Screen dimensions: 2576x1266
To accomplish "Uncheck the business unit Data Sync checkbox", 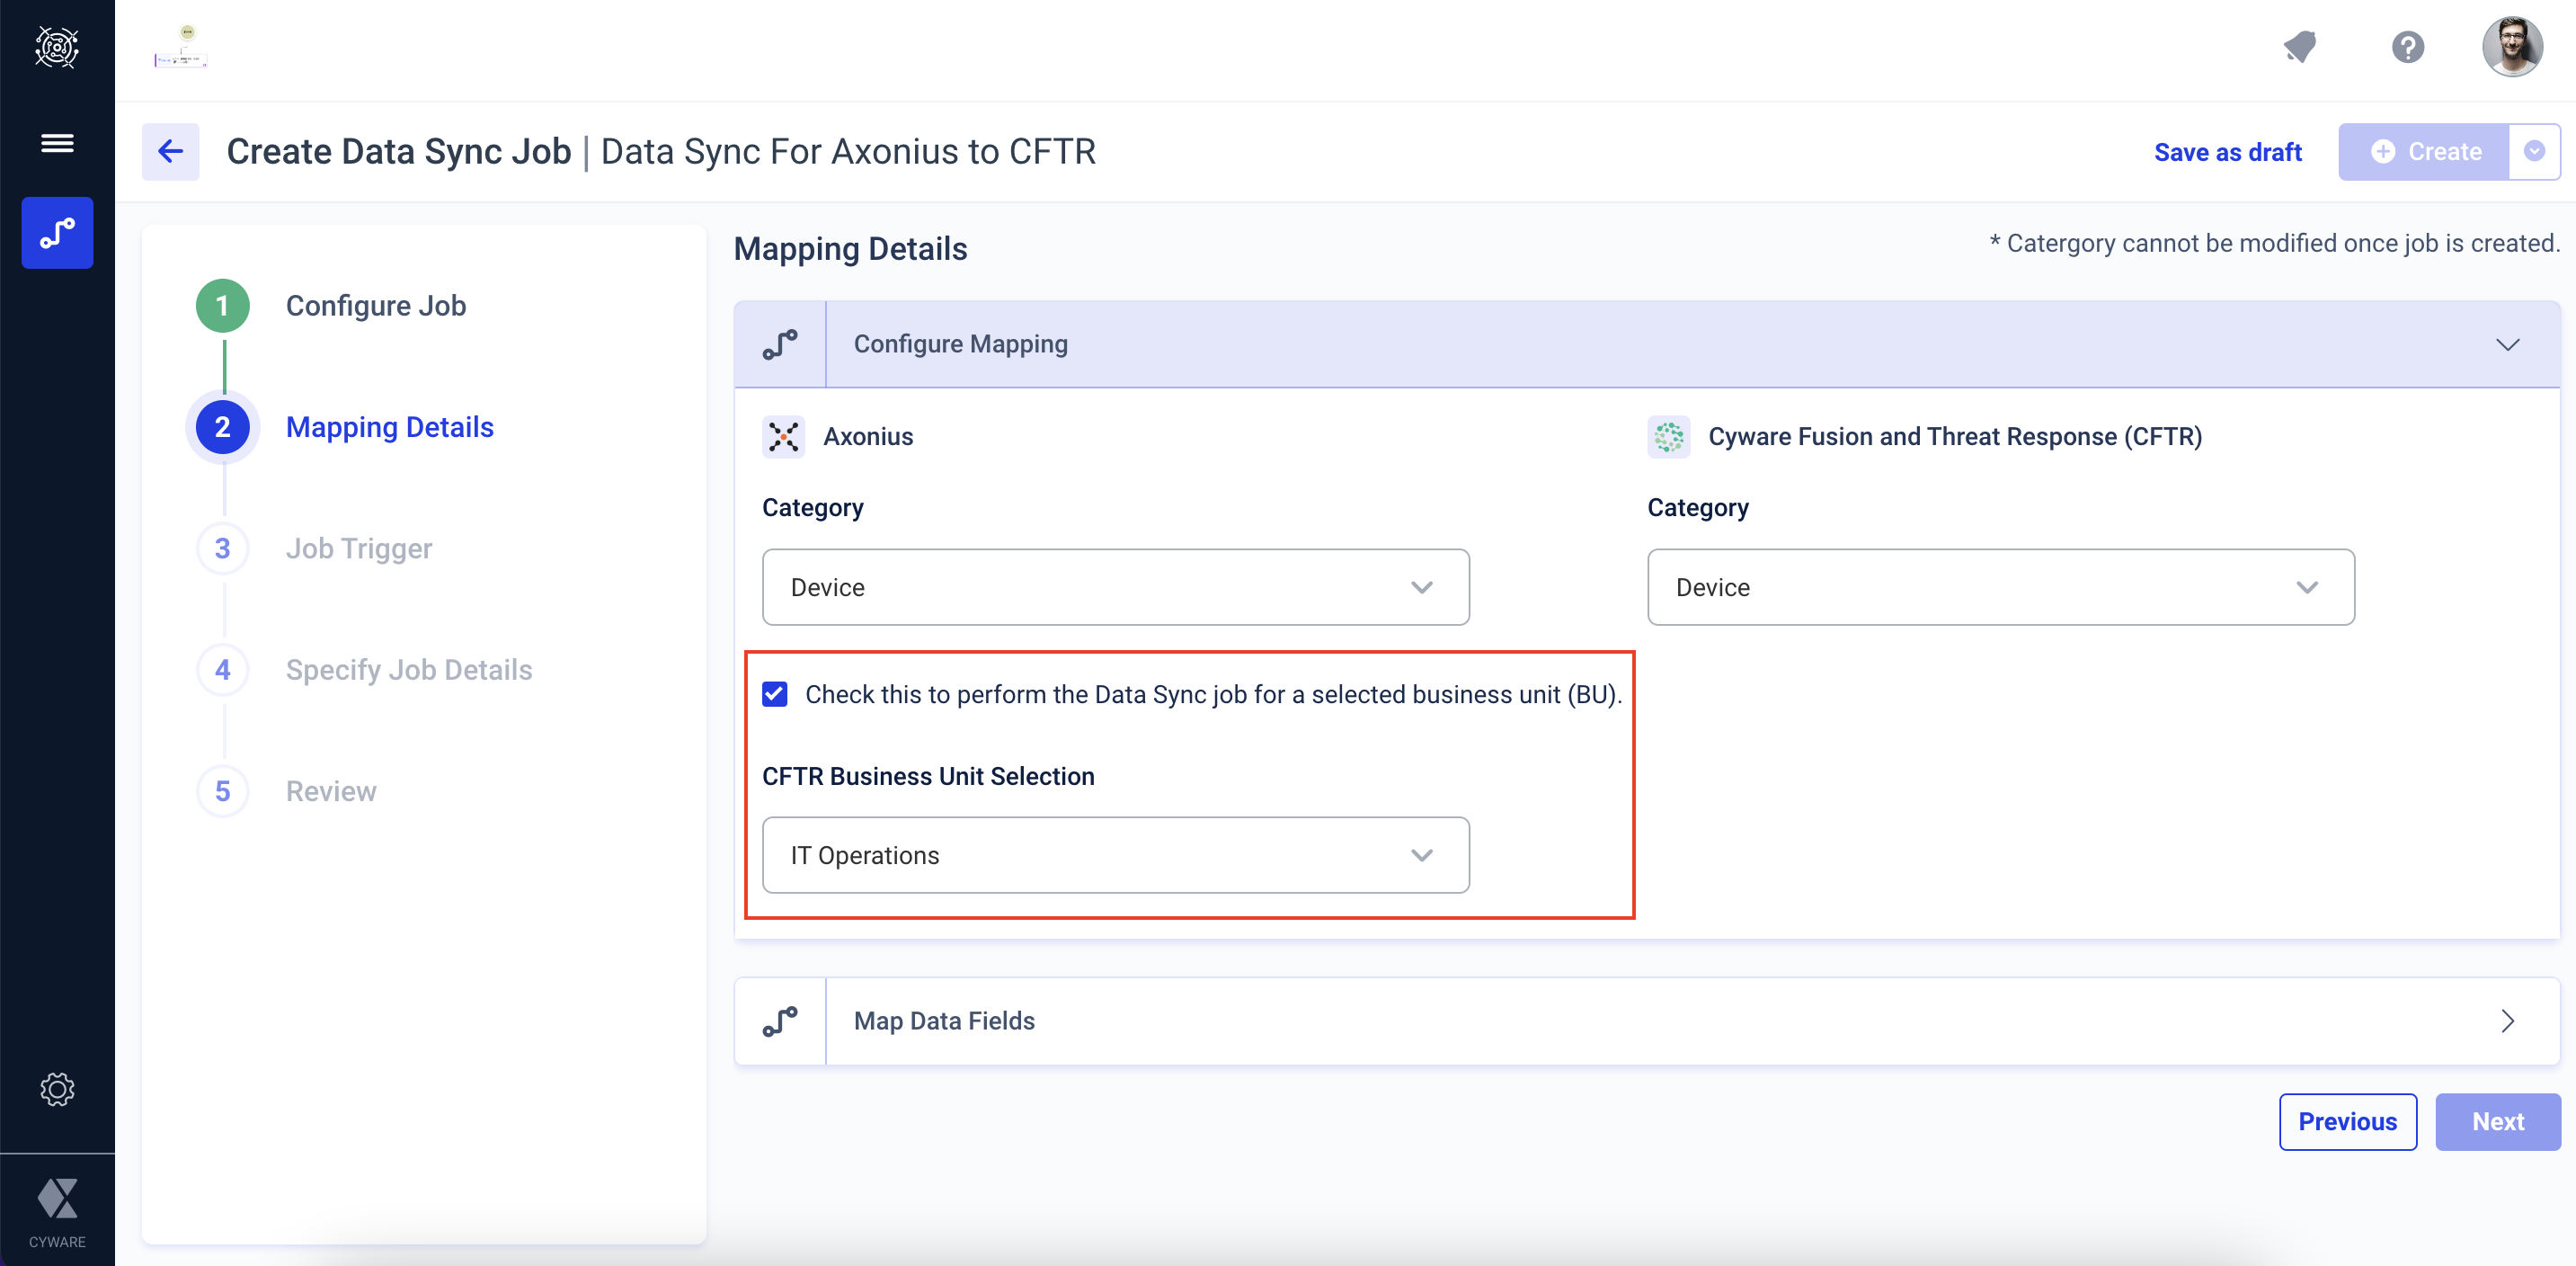I will [775, 694].
